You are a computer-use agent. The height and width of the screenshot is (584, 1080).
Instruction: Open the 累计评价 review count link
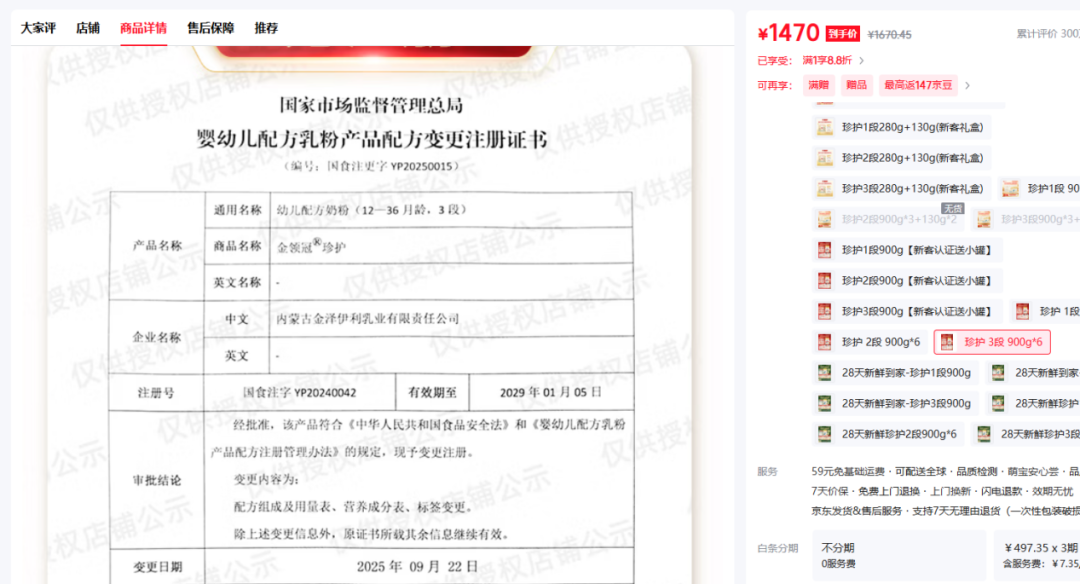coord(1048,34)
